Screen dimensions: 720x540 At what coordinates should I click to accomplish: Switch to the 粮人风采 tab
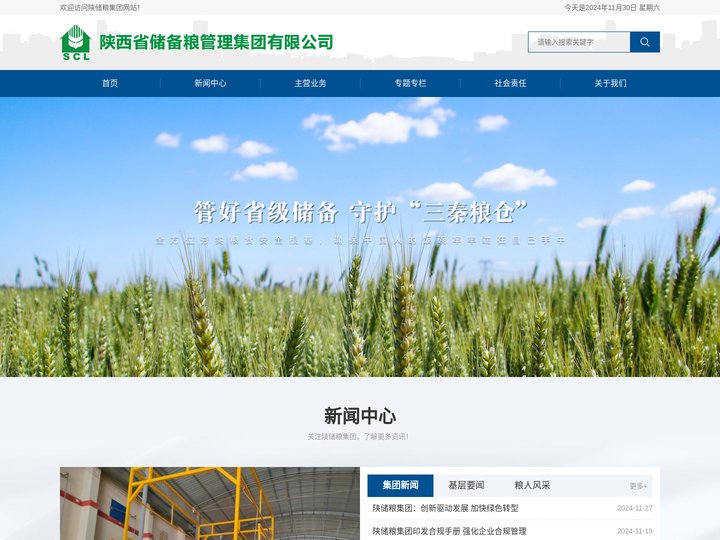pyautogui.click(x=532, y=485)
